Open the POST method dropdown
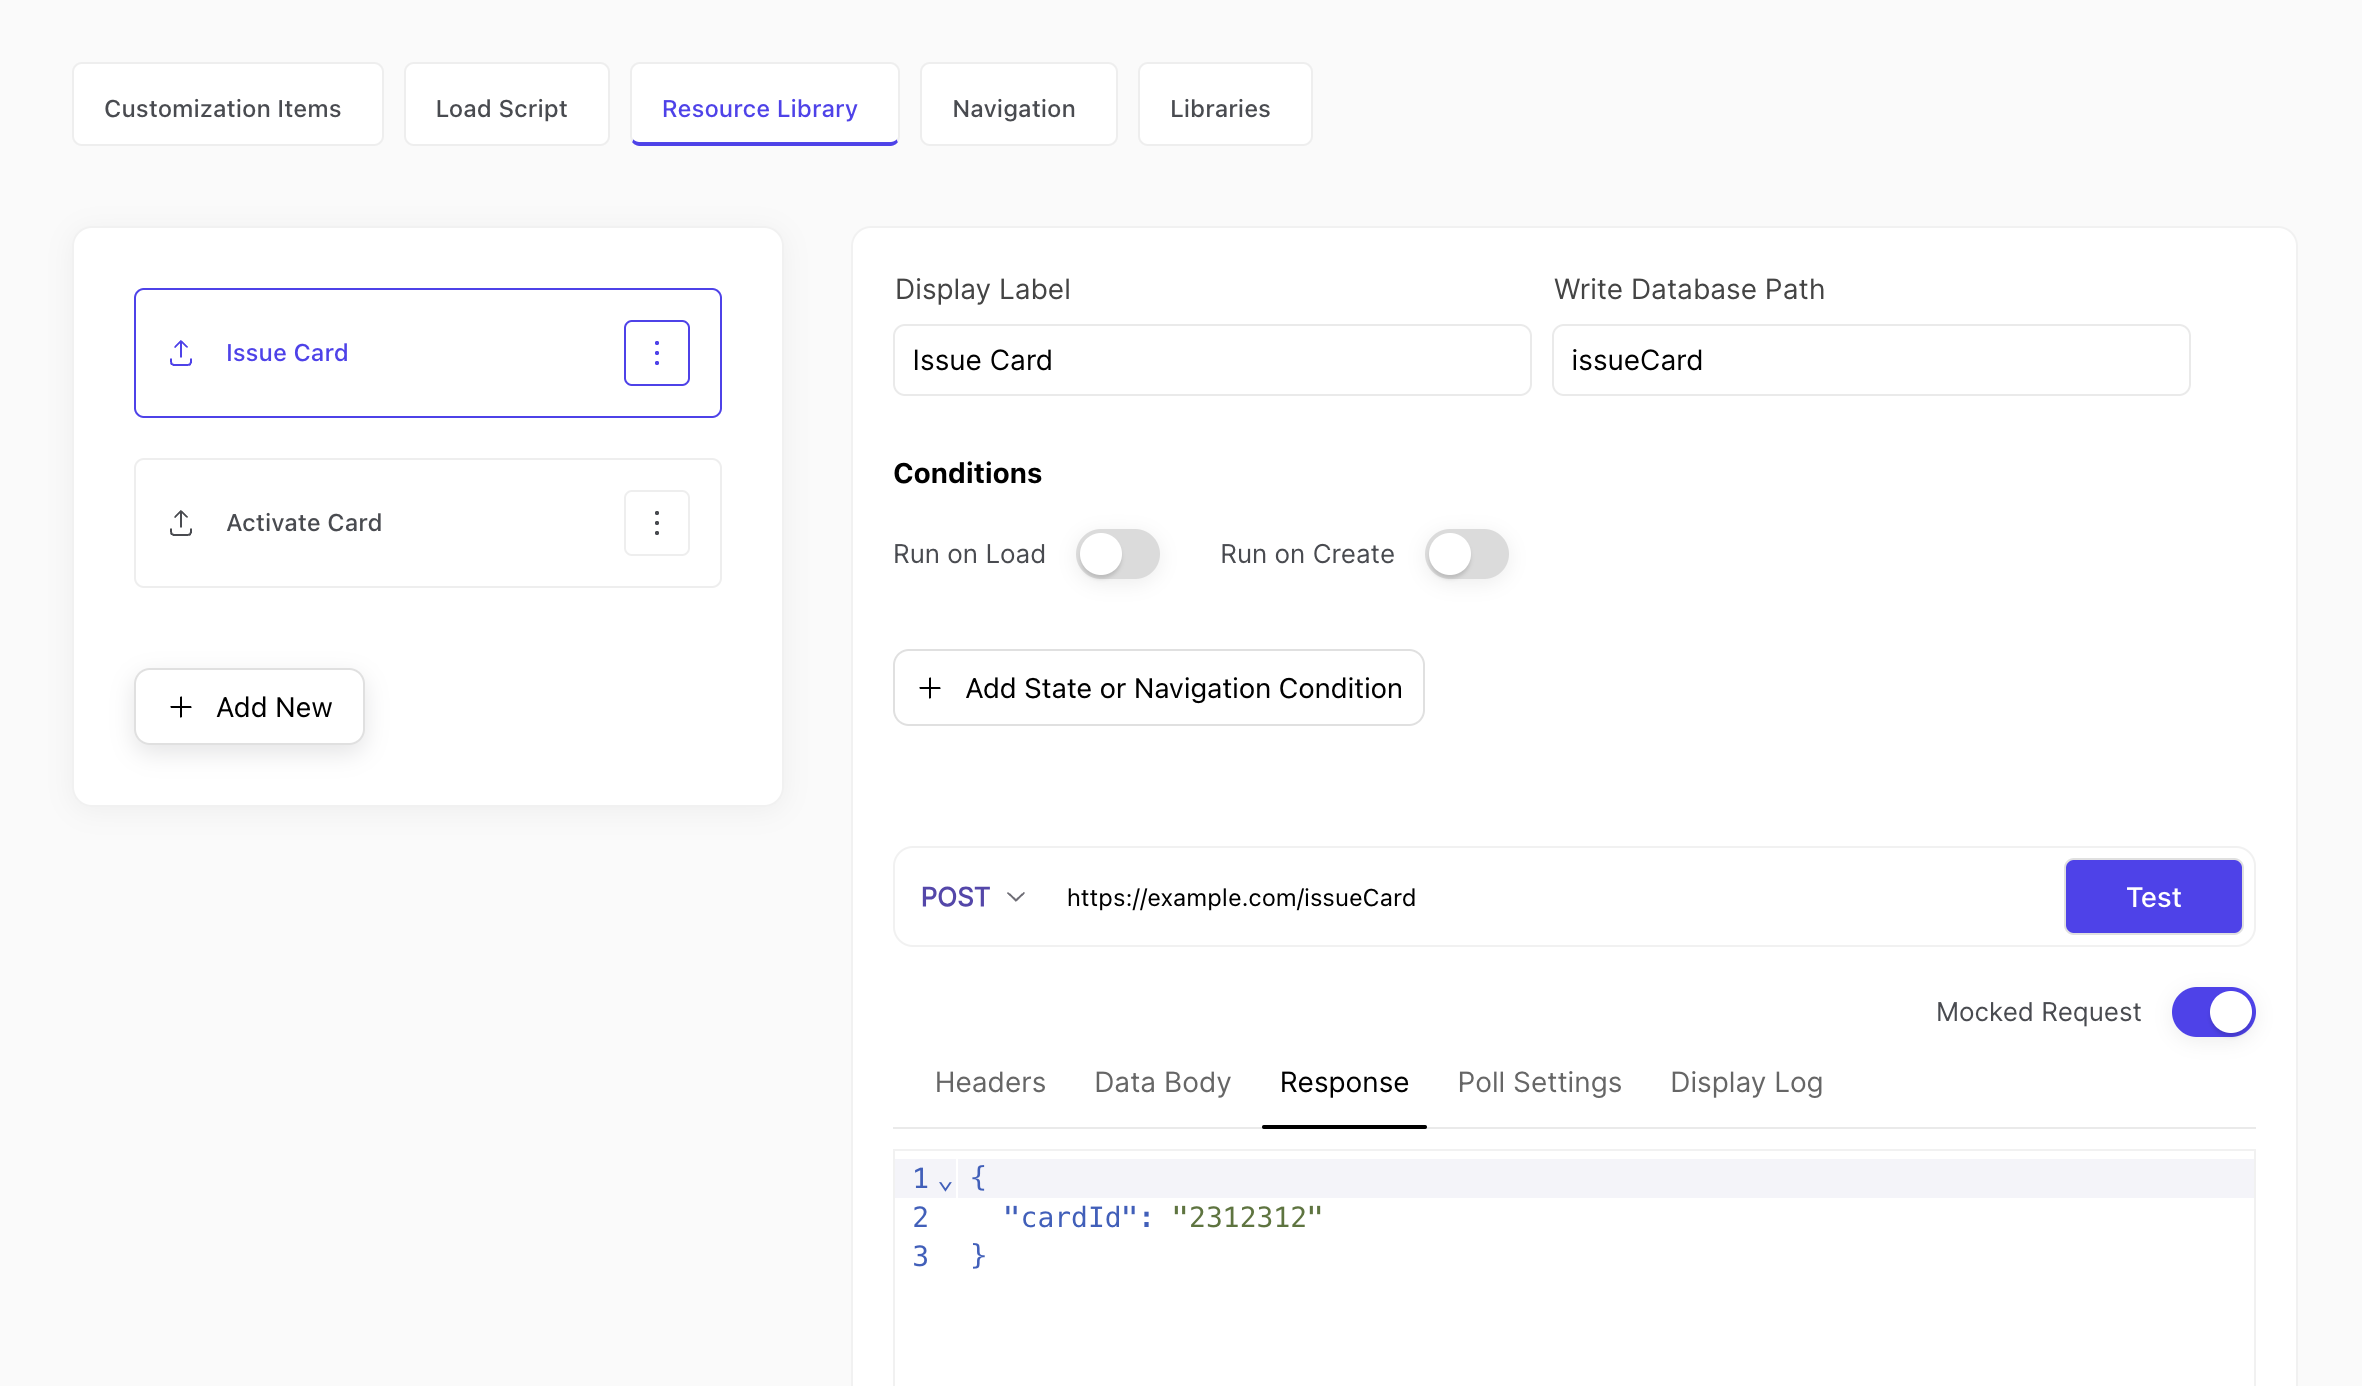Image resolution: width=2362 pixels, height=1386 pixels. 972,897
